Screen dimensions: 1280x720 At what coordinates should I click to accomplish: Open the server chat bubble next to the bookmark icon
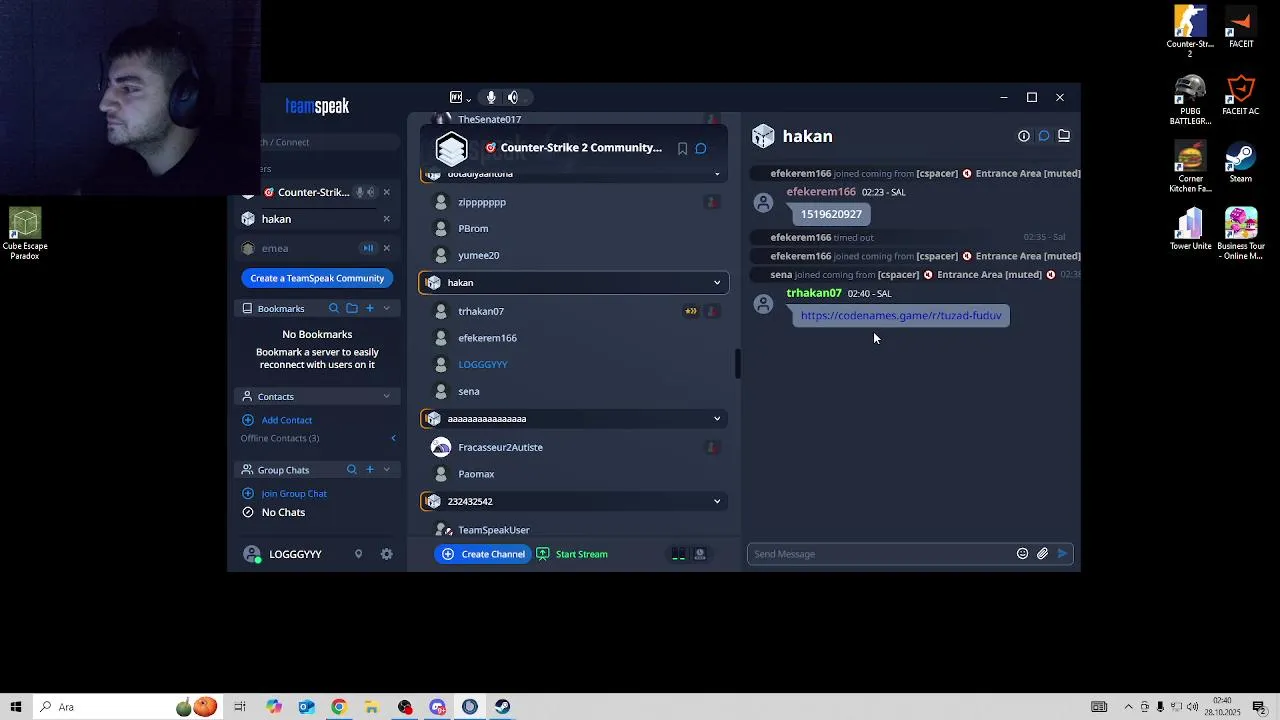[x=701, y=148]
